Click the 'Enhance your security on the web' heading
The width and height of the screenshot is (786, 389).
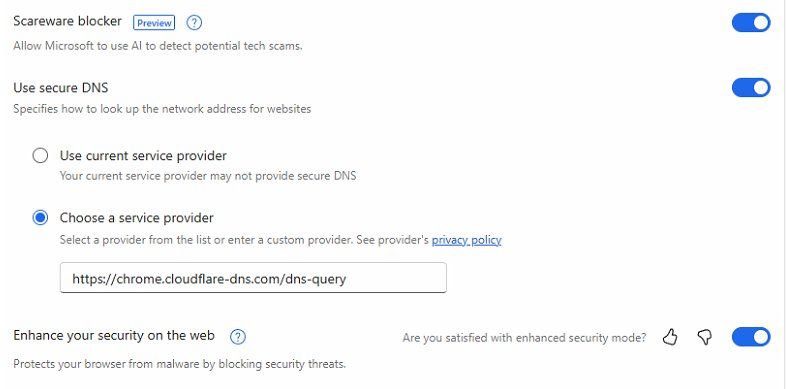click(x=114, y=335)
